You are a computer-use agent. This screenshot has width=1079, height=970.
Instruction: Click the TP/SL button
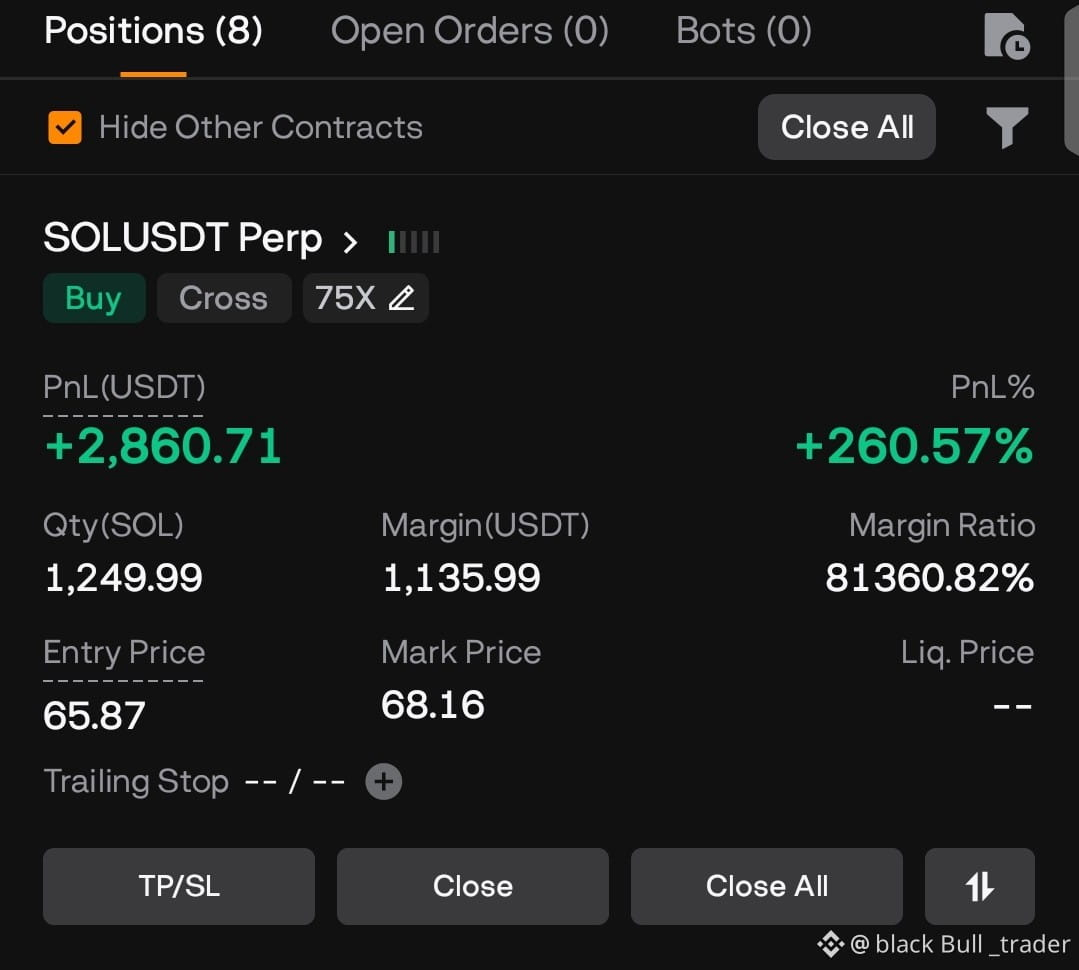tap(179, 886)
